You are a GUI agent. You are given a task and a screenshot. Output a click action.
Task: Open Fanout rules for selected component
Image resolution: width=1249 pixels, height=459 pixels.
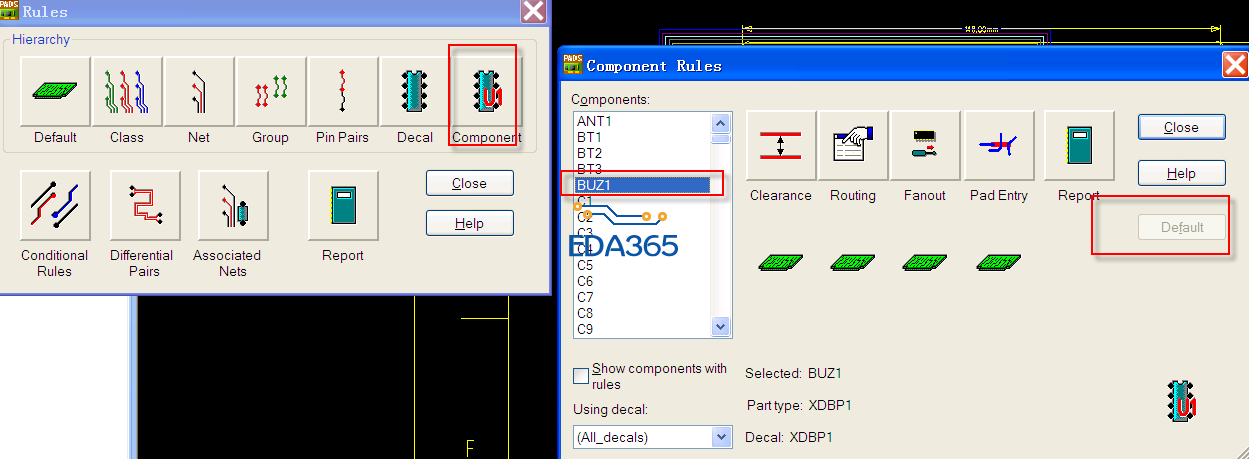pyautogui.click(x=925, y=145)
